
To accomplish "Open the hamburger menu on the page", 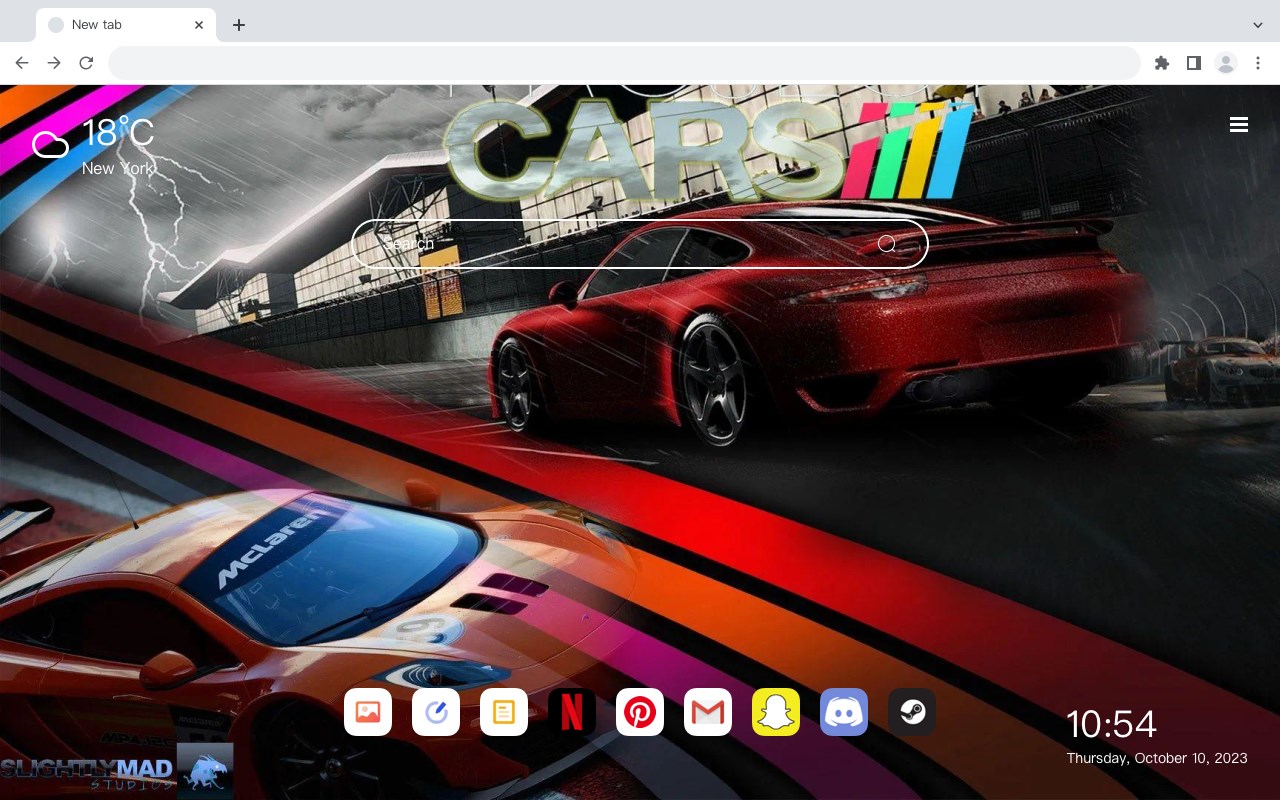I will (x=1239, y=125).
